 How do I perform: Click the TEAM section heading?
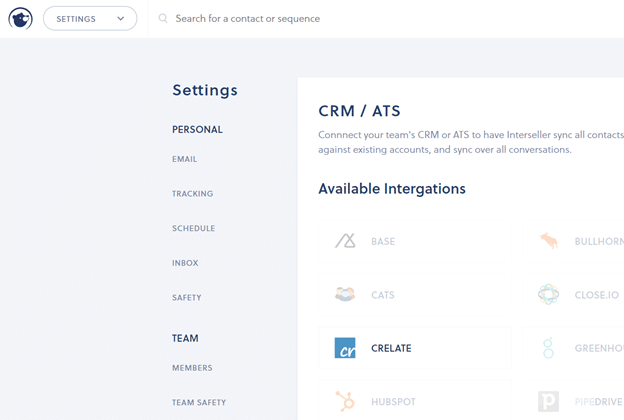coord(185,338)
